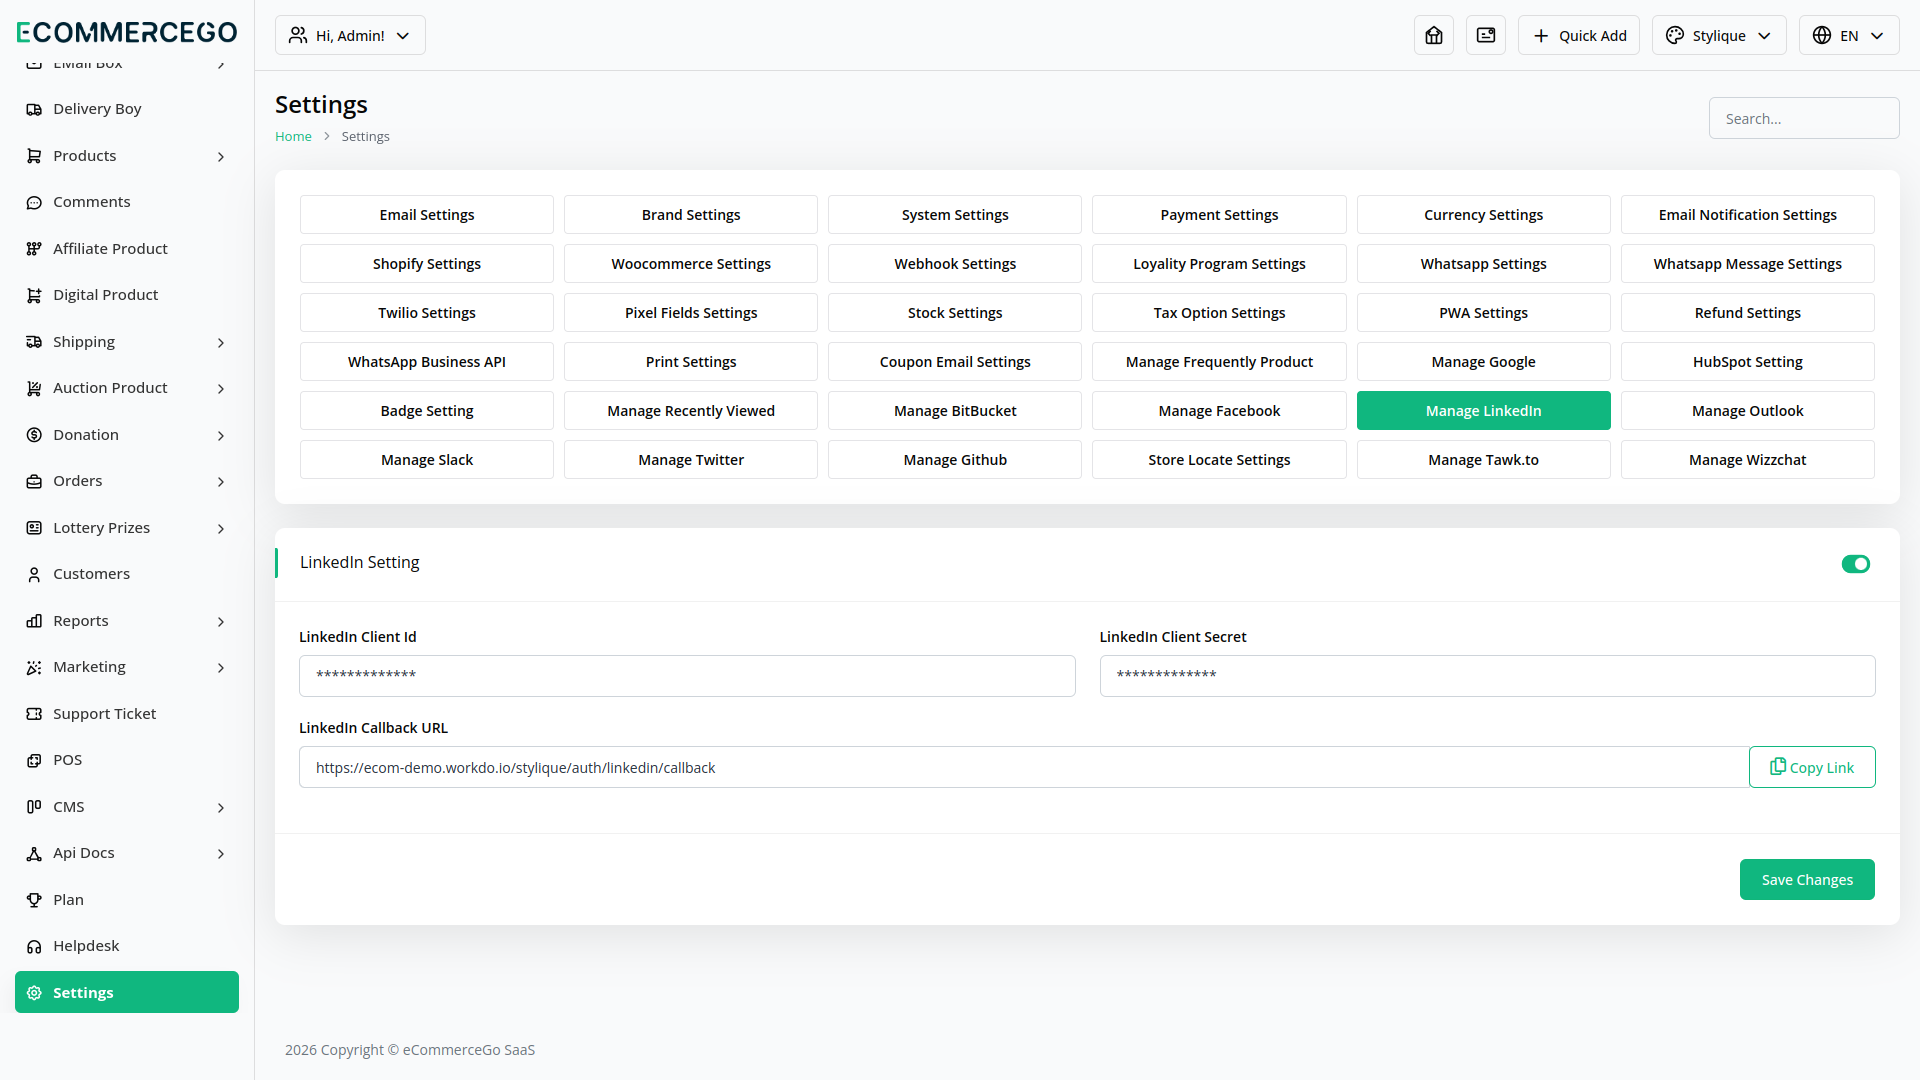This screenshot has width=1920, height=1080.
Task: Focus the LinkedIn Client Secret field
Action: 1487,676
